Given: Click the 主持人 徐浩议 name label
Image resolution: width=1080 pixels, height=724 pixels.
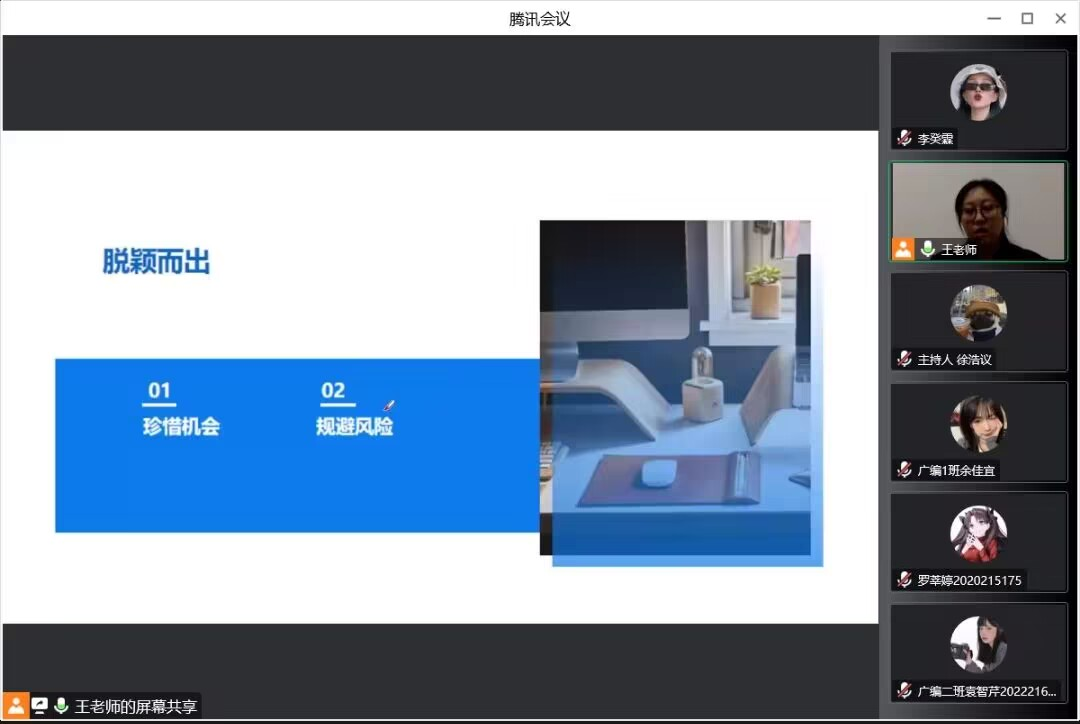Looking at the screenshot, I should coord(955,359).
